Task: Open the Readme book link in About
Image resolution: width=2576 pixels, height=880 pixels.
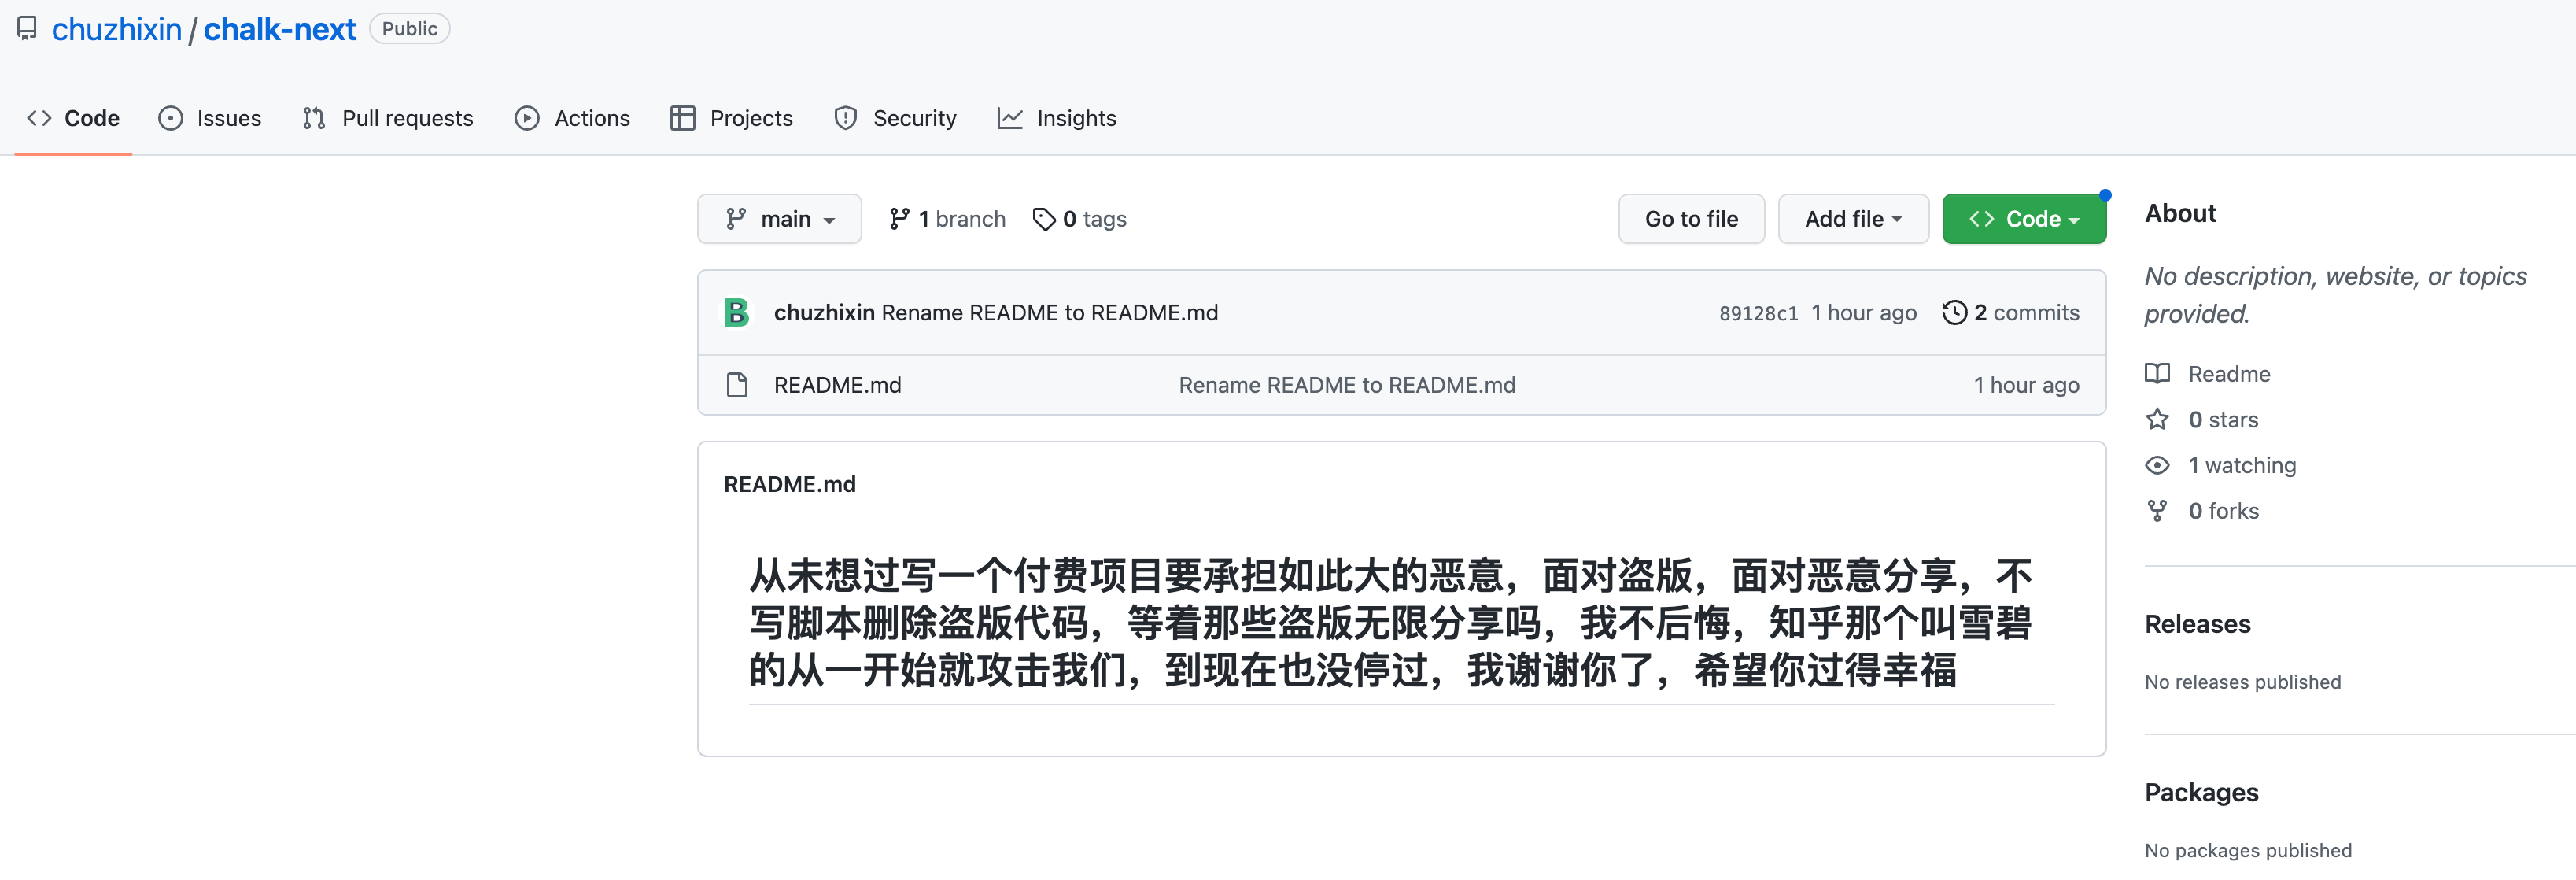Action: click(2228, 374)
